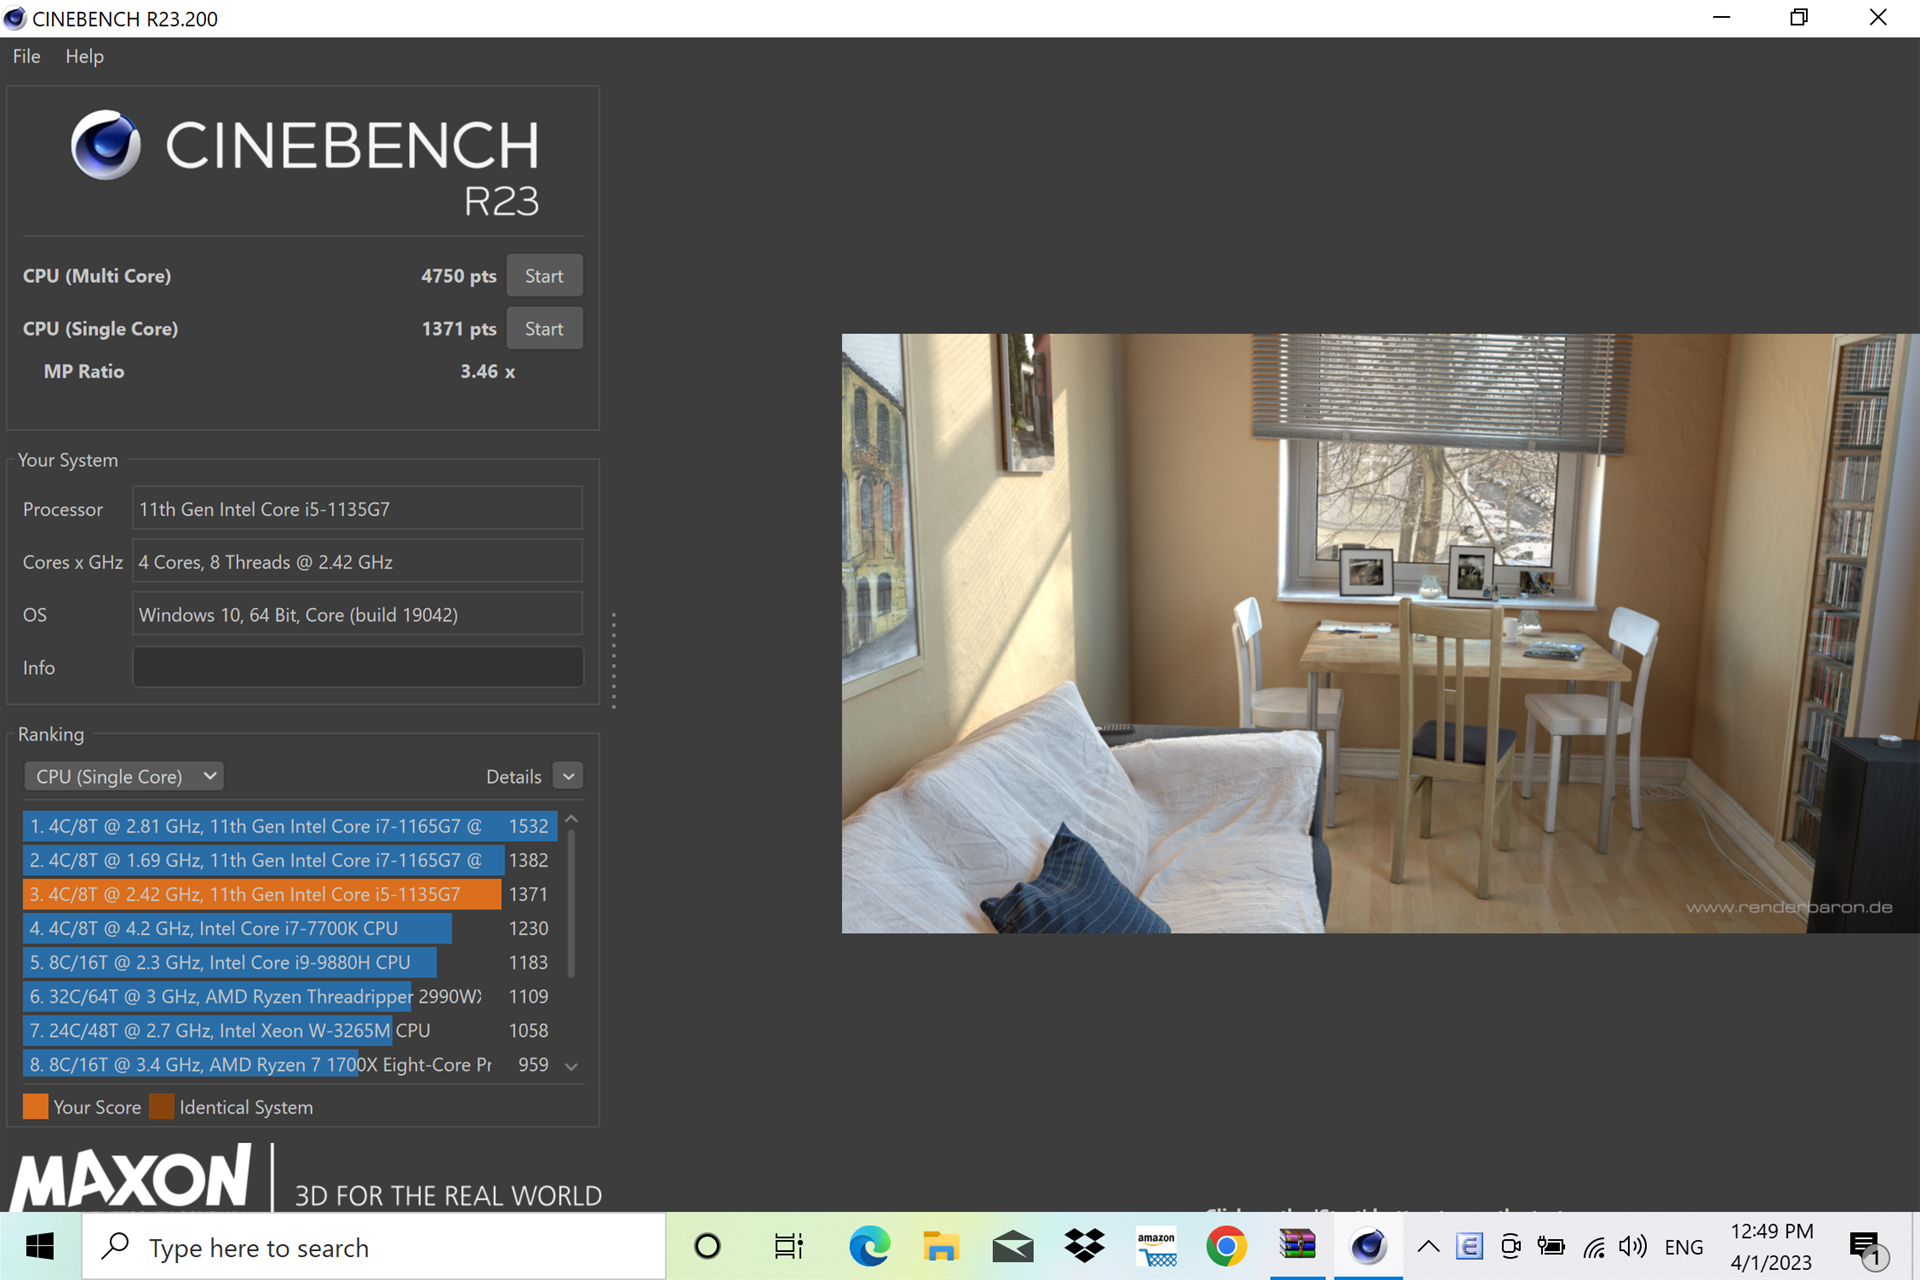Open the WinRAR taskbar icon

pos(1298,1246)
